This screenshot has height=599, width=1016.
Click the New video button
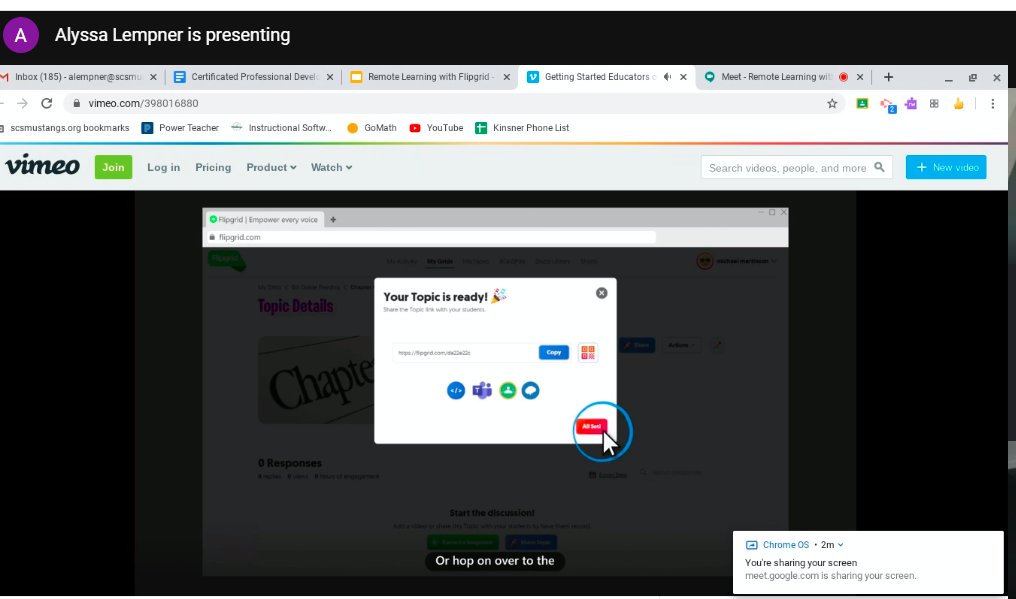[x=946, y=167]
